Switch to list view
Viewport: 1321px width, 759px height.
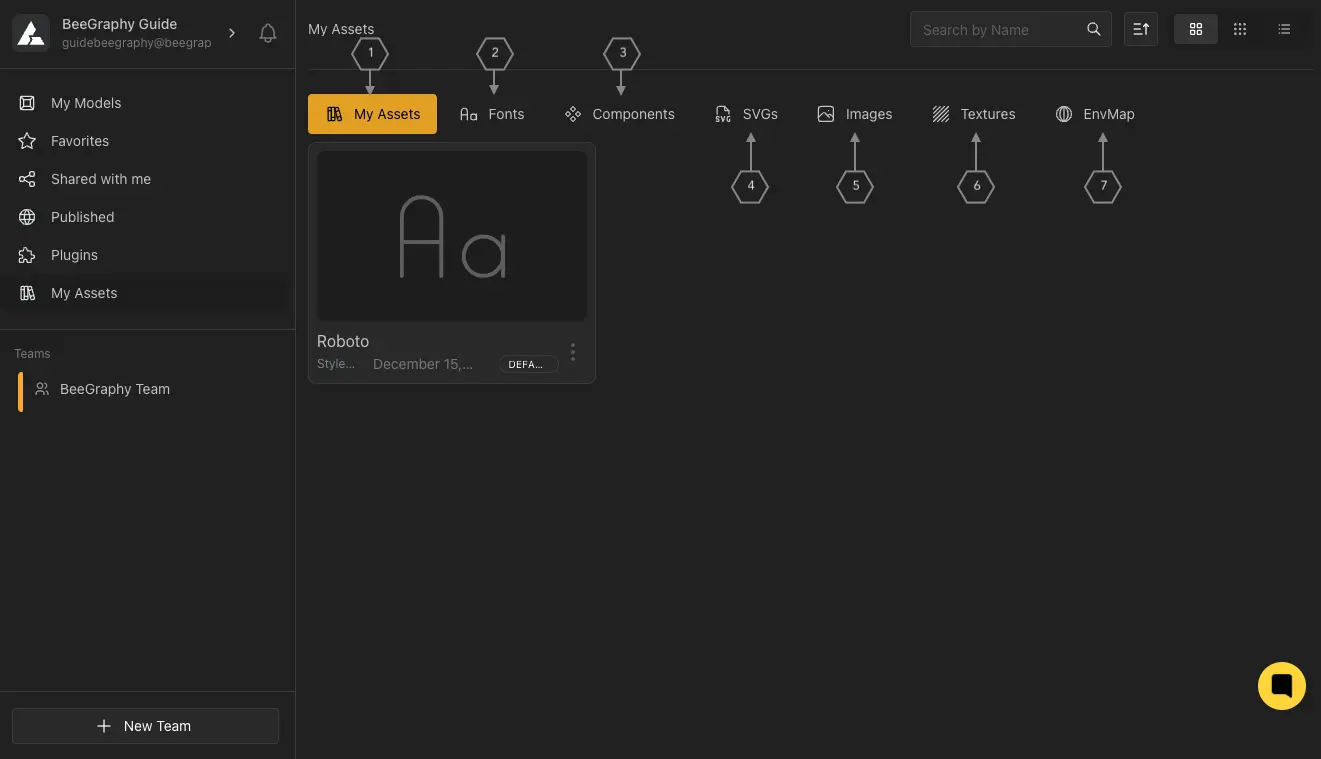pyautogui.click(x=1284, y=30)
